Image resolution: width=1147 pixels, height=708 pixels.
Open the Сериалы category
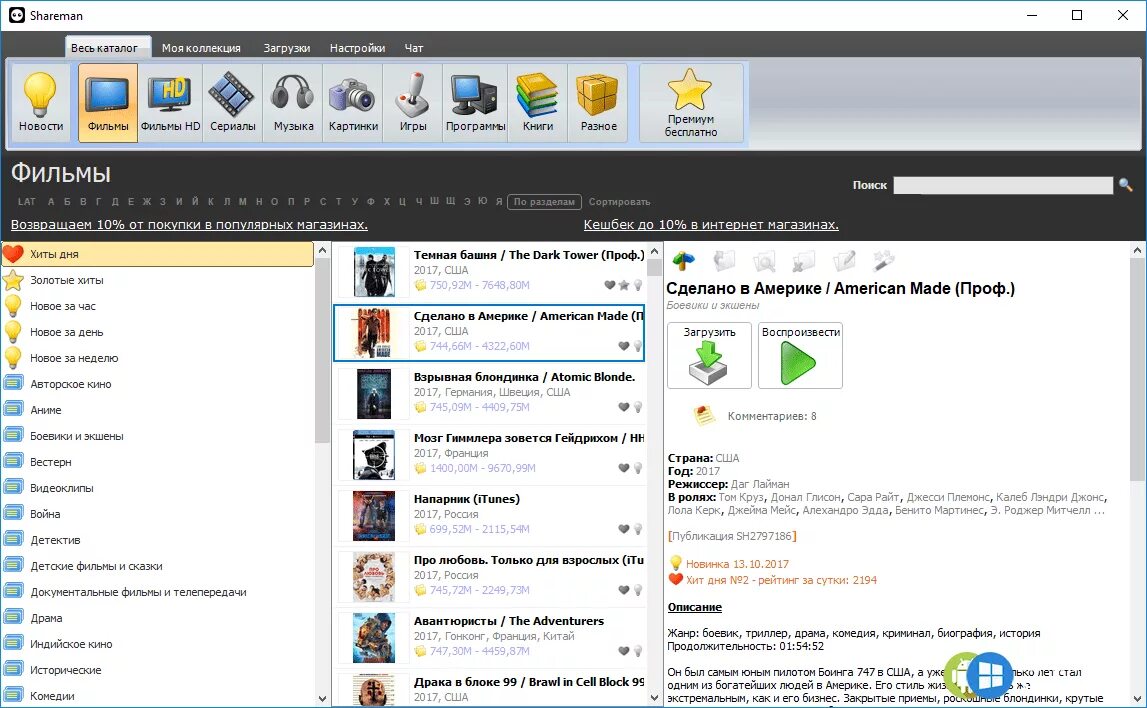click(233, 102)
